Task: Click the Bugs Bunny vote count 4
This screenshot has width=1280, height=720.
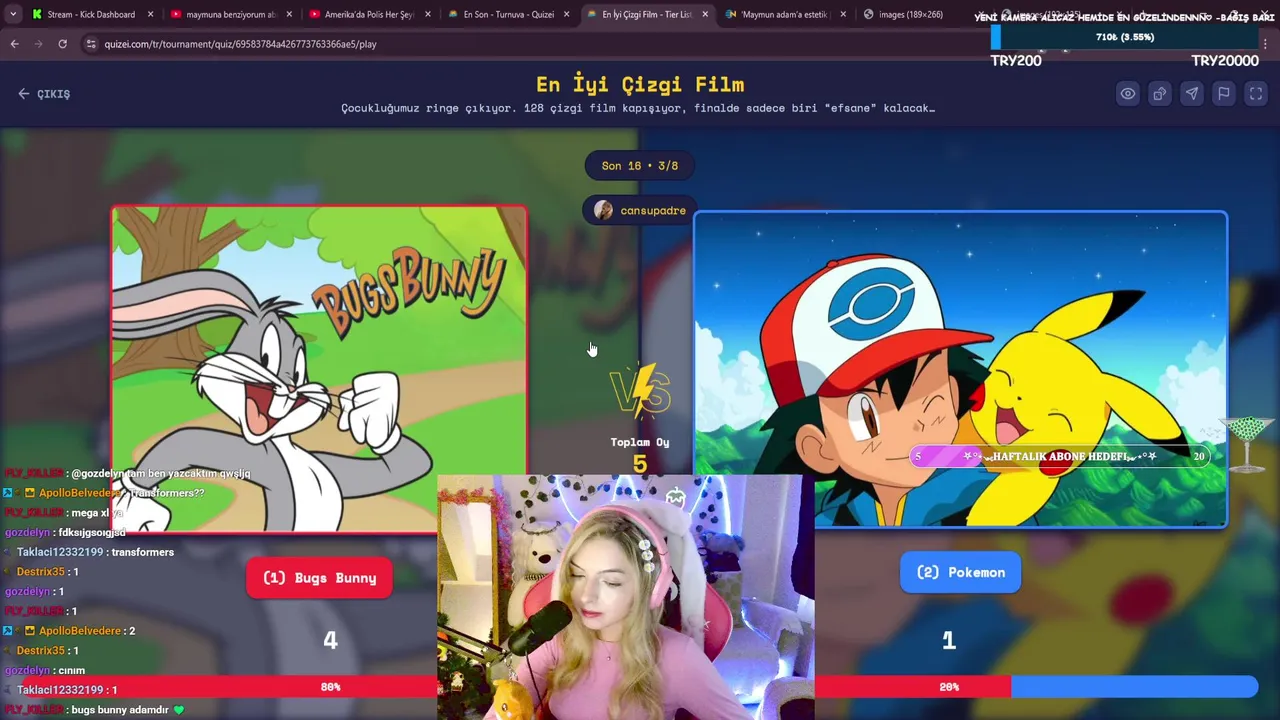Action: (x=330, y=641)
